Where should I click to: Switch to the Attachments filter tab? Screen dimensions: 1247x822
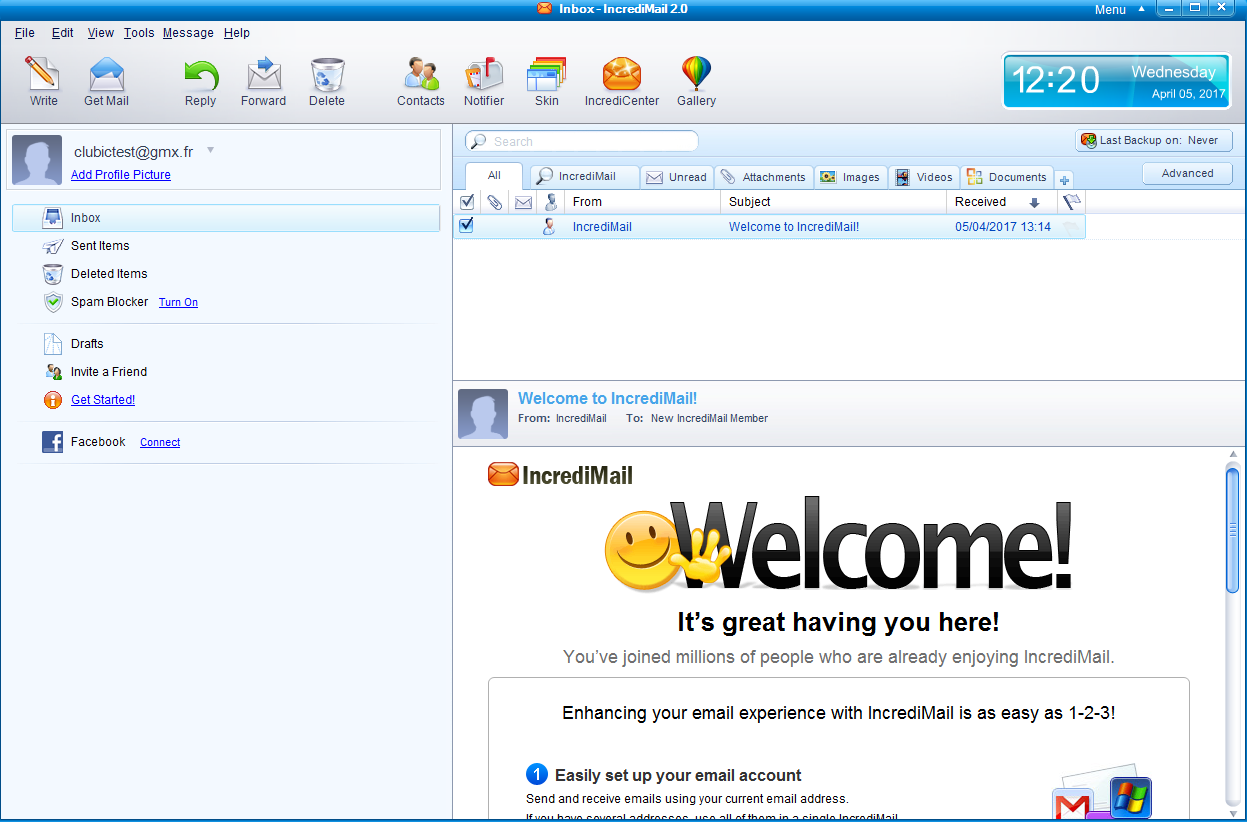(x=763, y=177)
